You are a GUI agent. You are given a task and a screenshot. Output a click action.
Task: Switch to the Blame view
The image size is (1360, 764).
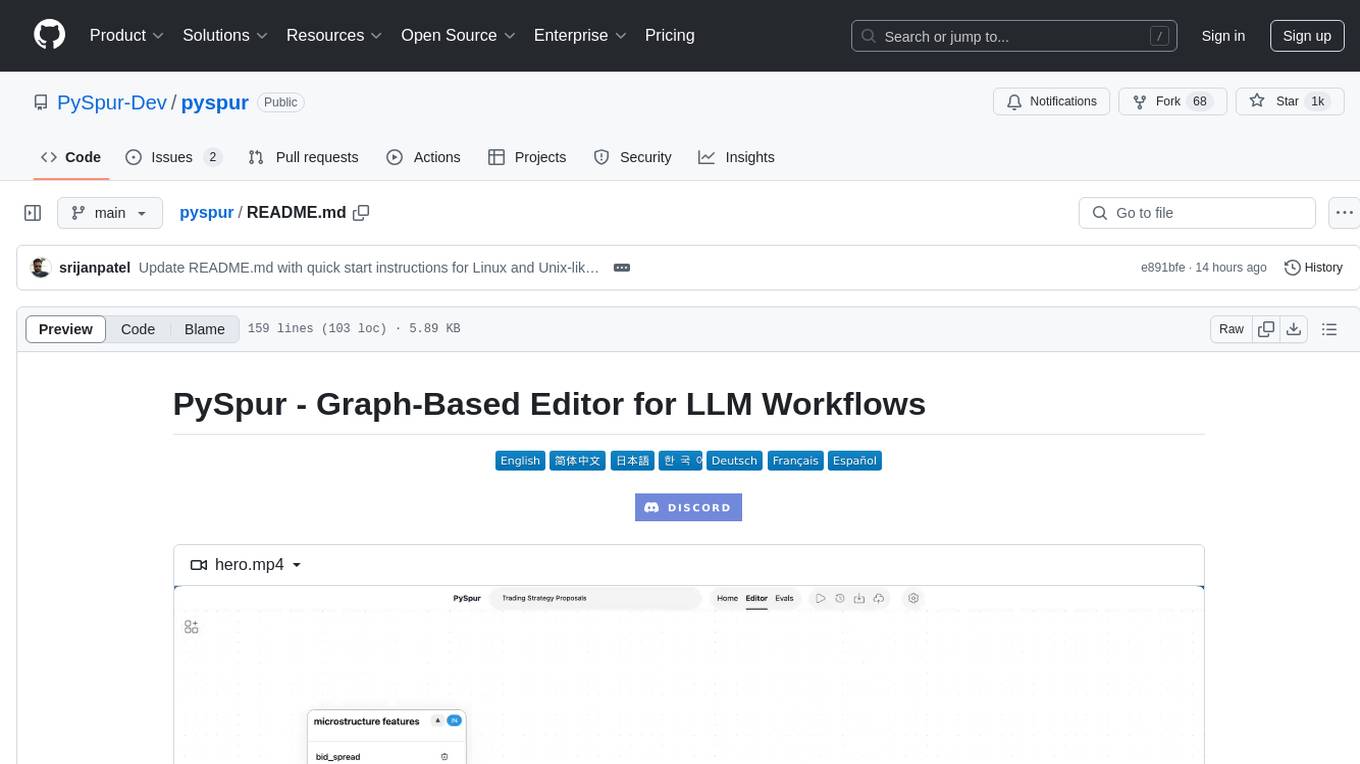point(204,329)
